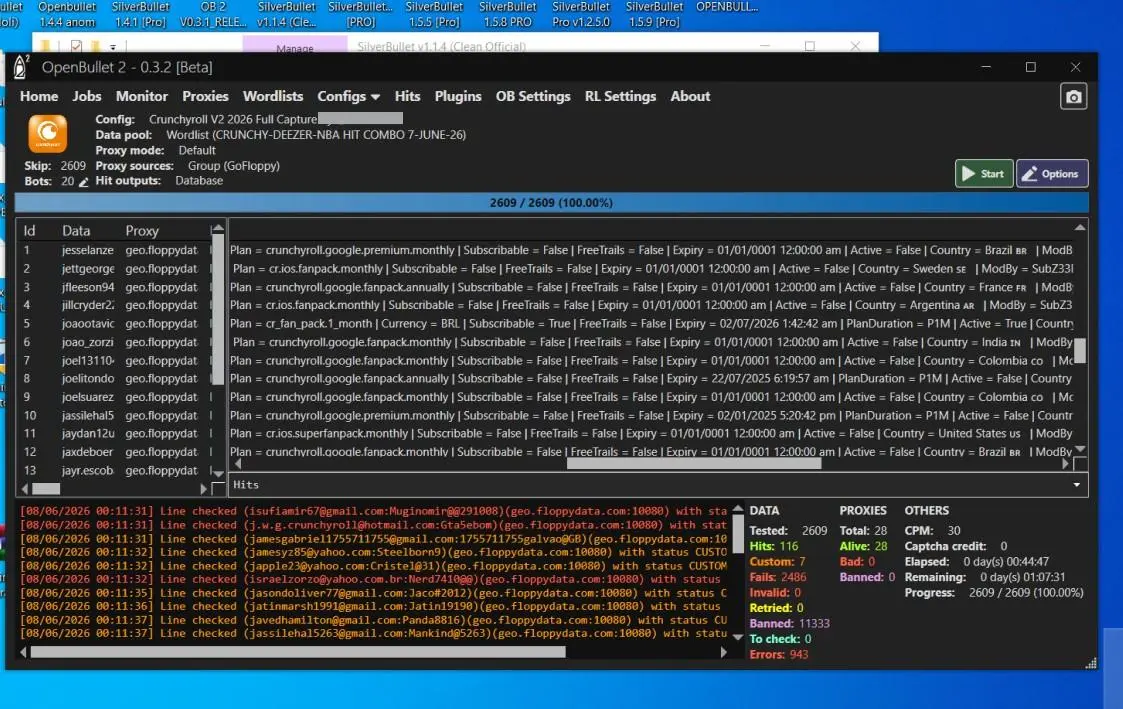The height and width of the screenshot is (709, 1123).
Task: Go to the Home menu
Action: [x=39, y=96]
